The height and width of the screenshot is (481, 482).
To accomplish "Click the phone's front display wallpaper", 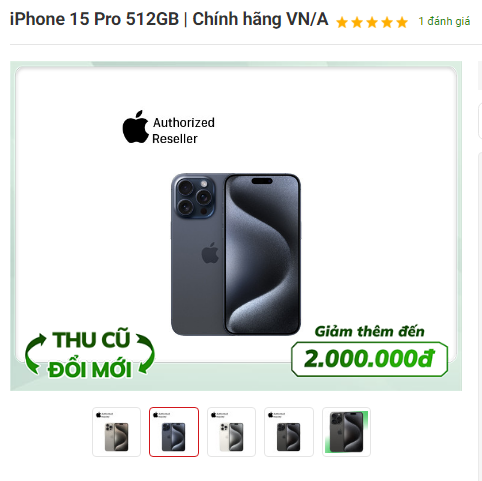I will click(x=262, y=254).
